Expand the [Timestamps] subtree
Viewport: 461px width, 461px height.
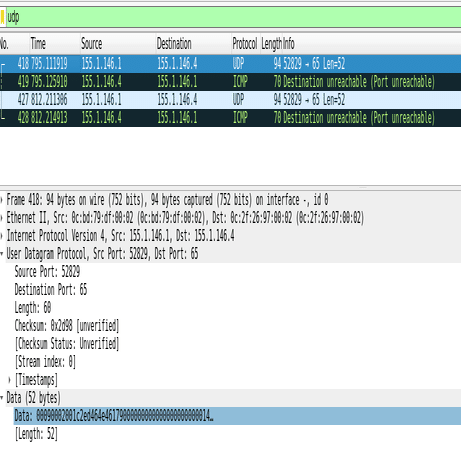coord(9,380)
